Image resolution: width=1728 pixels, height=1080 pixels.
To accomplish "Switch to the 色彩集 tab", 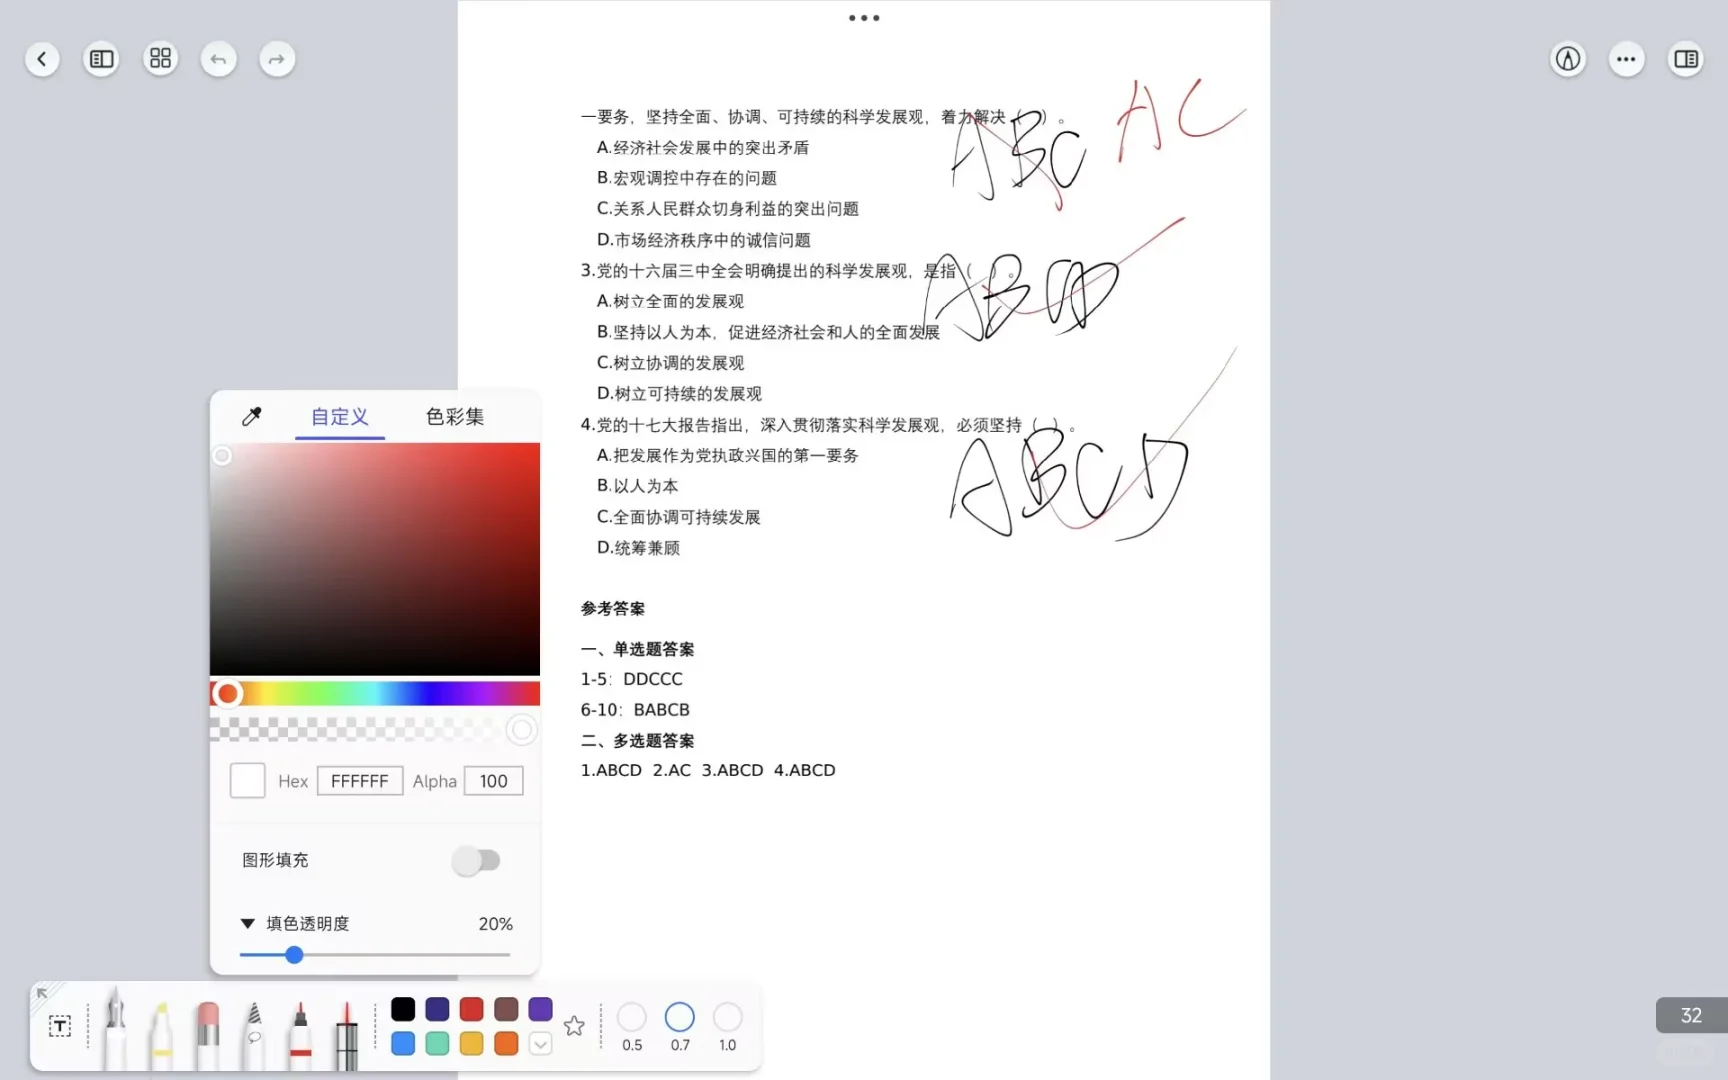I will 453,417.
